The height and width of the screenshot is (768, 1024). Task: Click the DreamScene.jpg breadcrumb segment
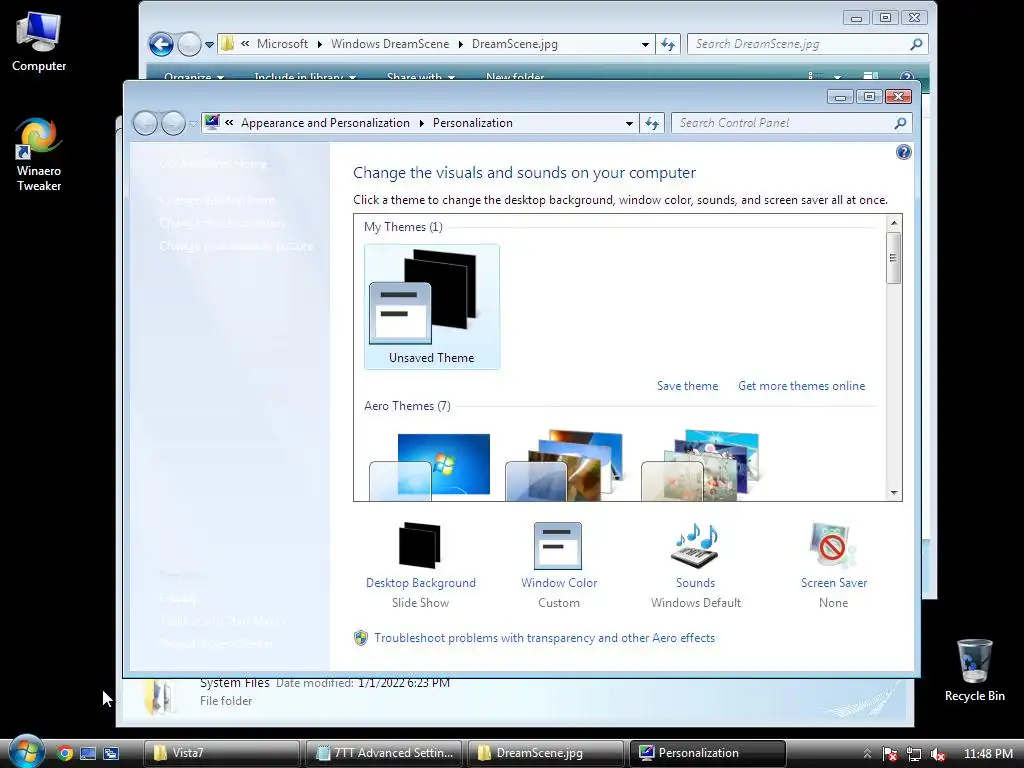(515, 44)
